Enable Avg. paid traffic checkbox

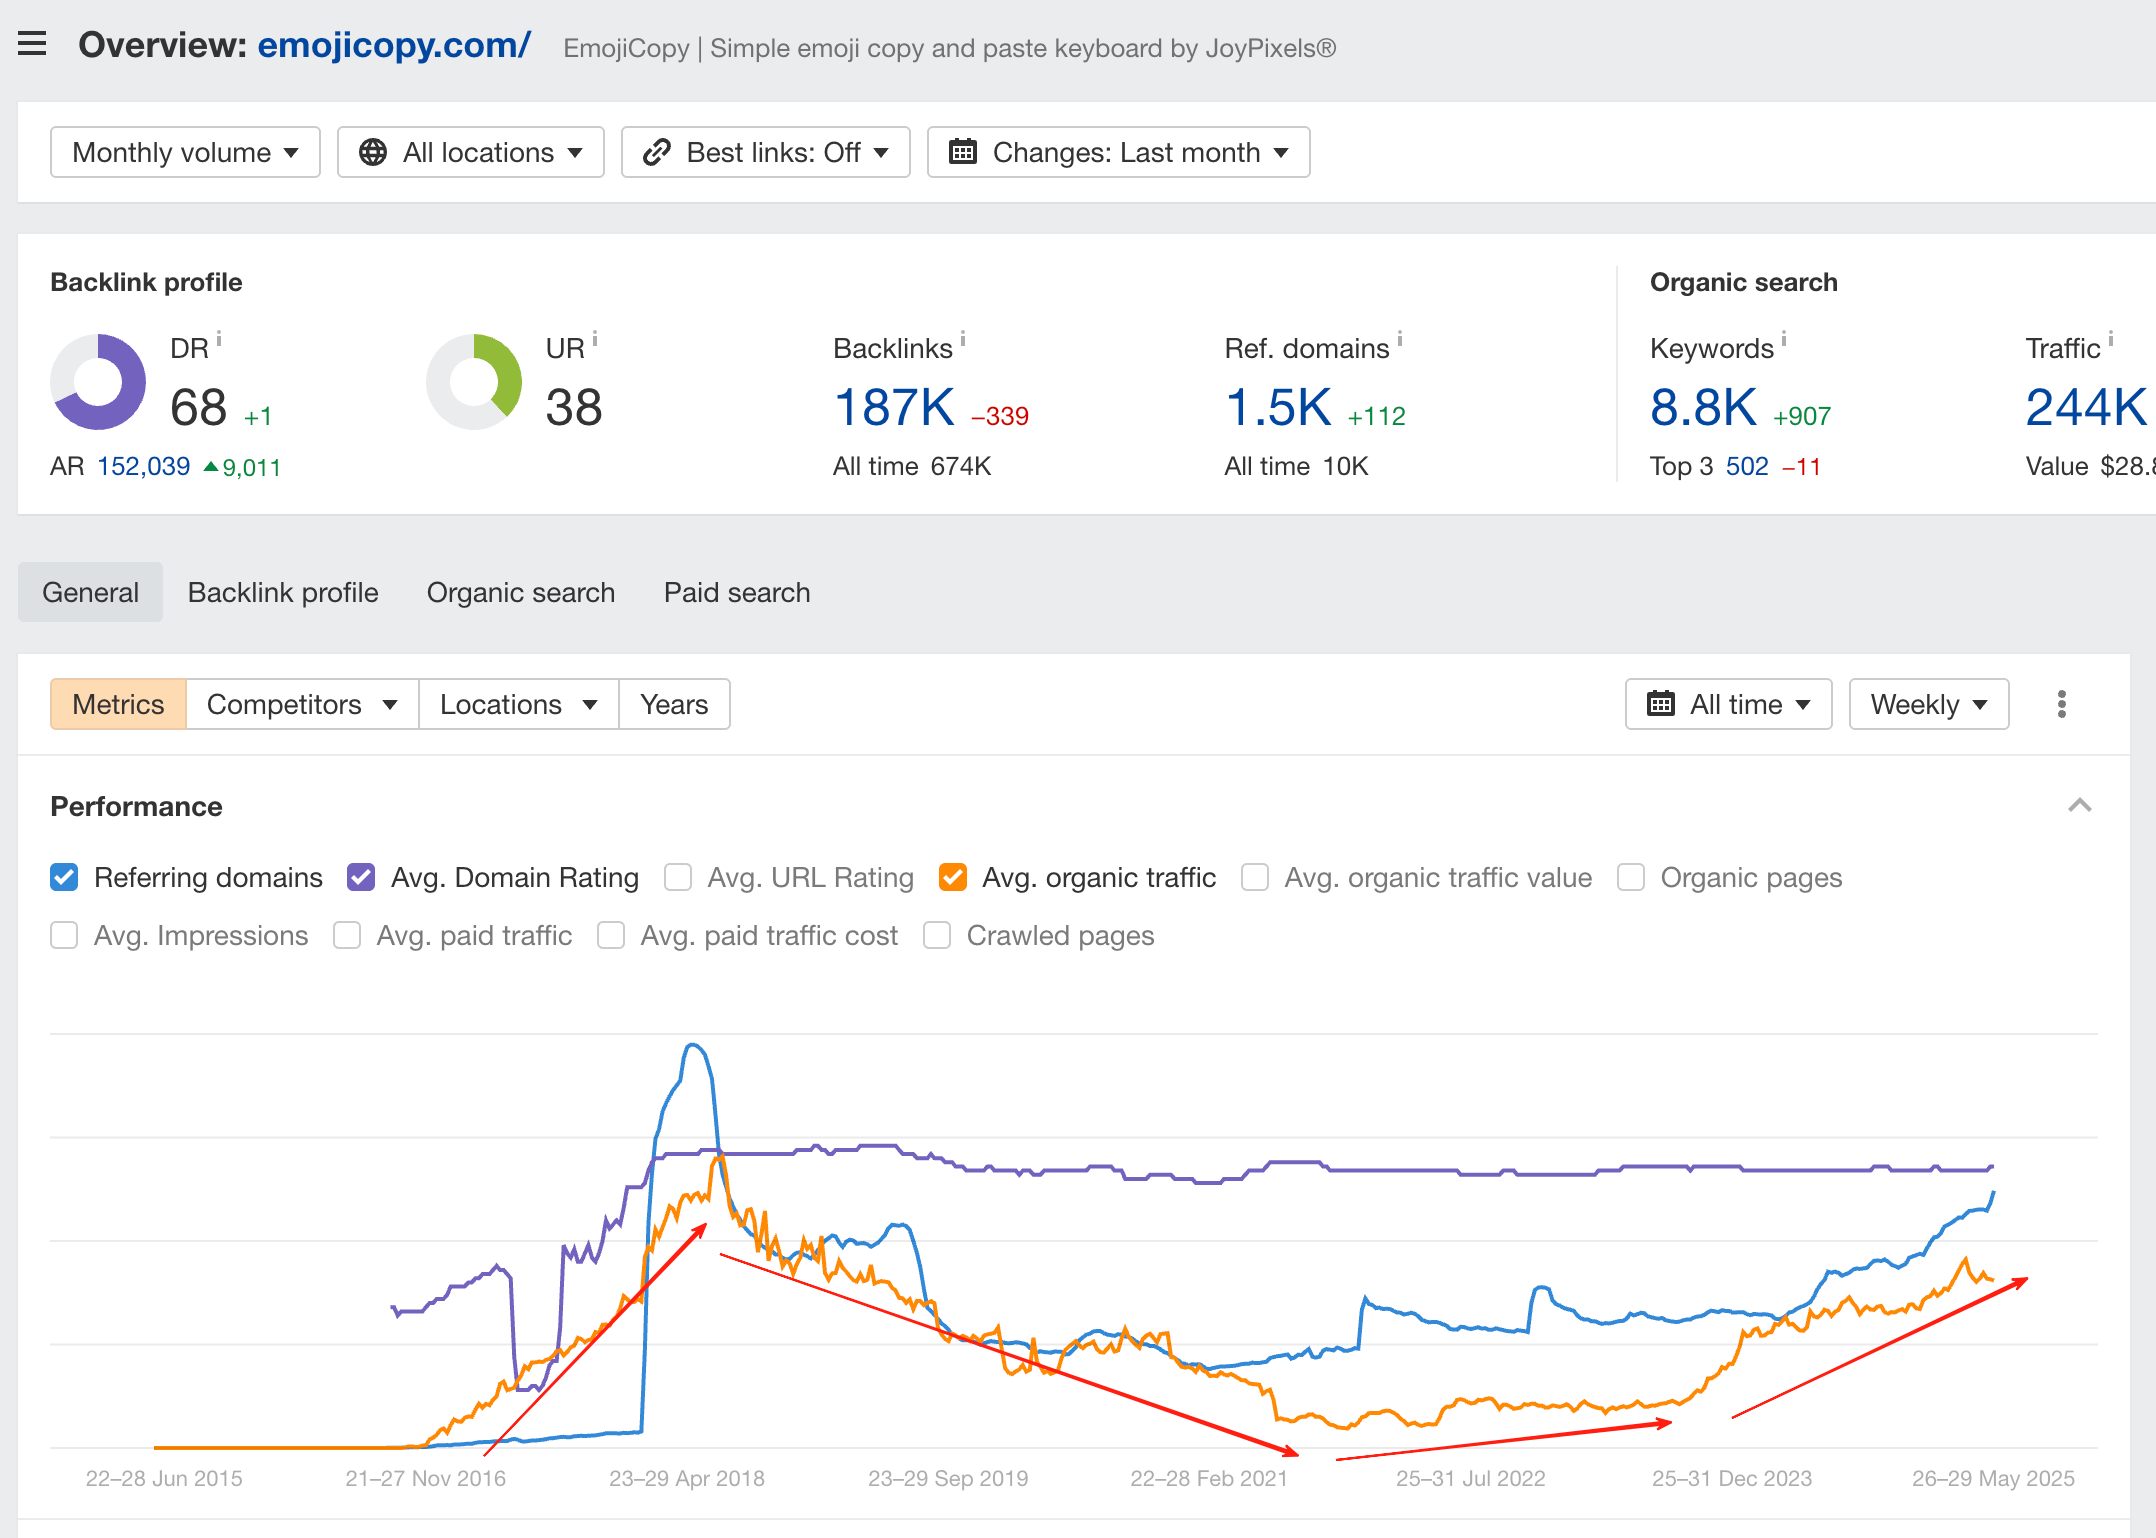(347, 935)
